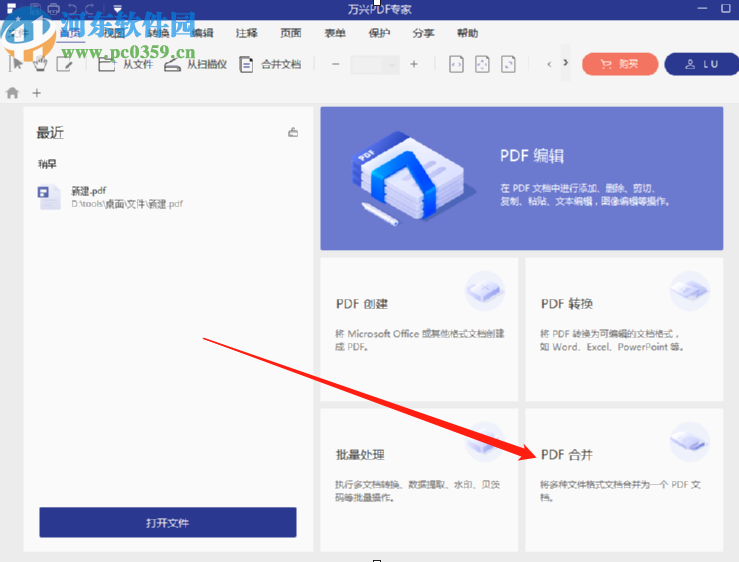Open the zoom level dropdown
The width and height of the screenshot is (739, 562).
click(392, 65)
